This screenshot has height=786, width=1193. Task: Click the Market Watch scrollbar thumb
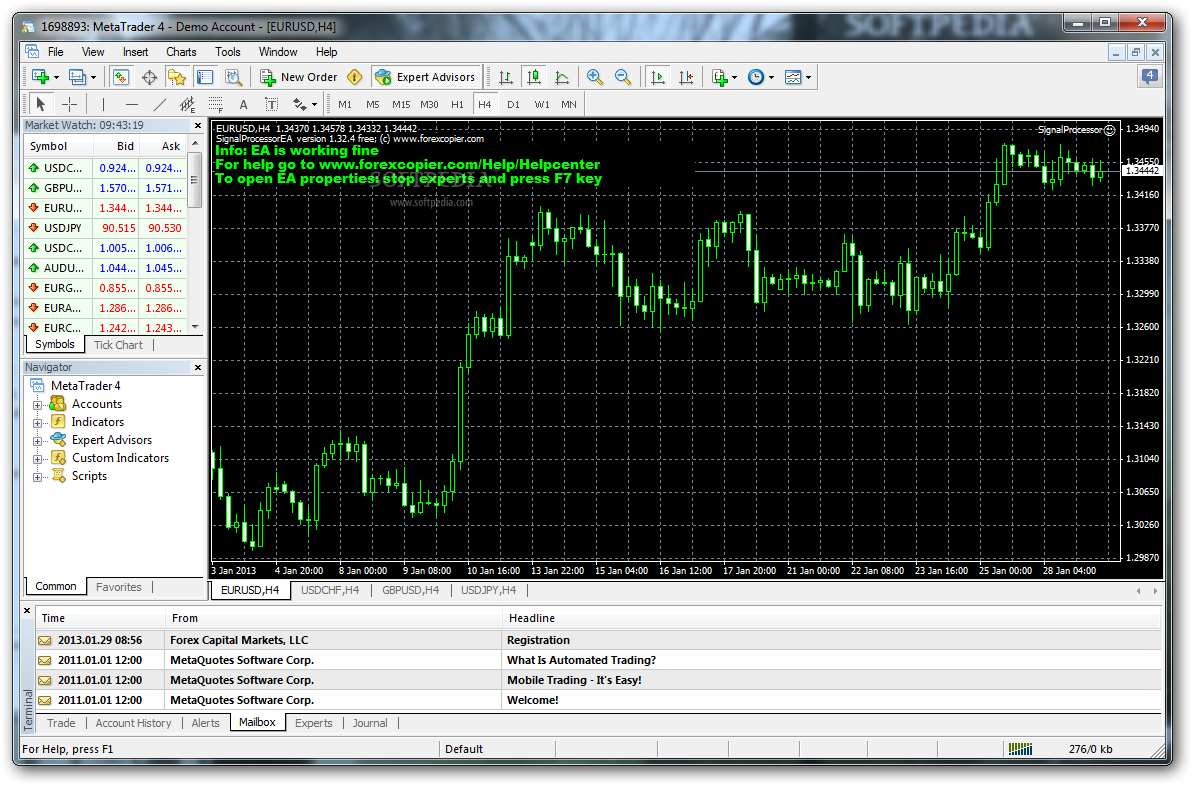[195, 180]
